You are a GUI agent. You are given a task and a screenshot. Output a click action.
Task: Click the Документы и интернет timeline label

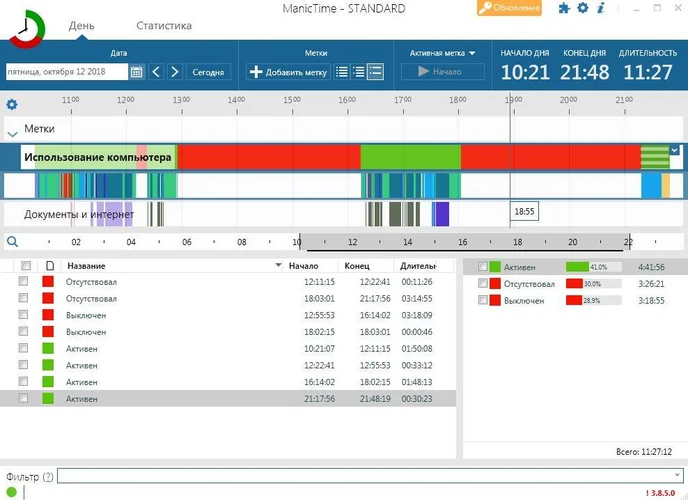pos(79,214)
